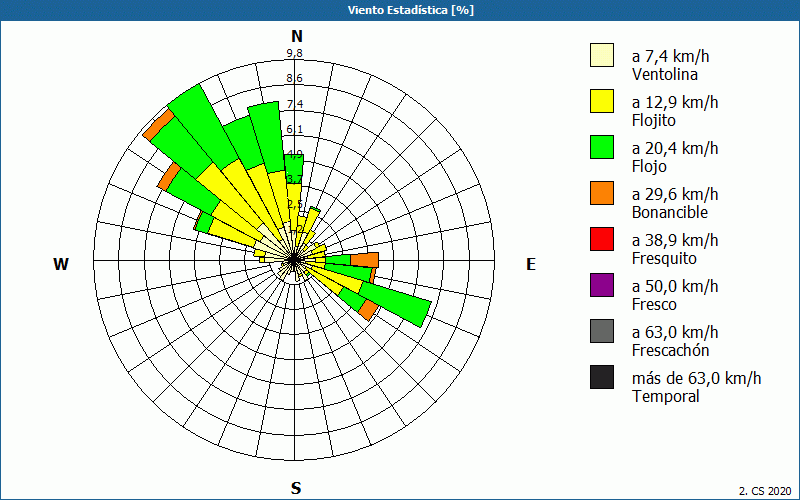Click the 'Flojo' legend label
The height and width of the screenshot is (500, 800).
649,166
